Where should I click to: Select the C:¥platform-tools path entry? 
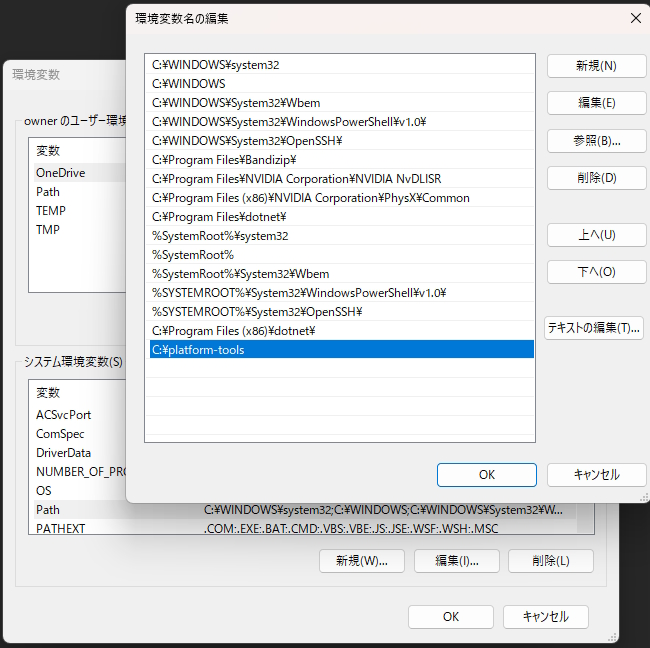pos(342,349)
